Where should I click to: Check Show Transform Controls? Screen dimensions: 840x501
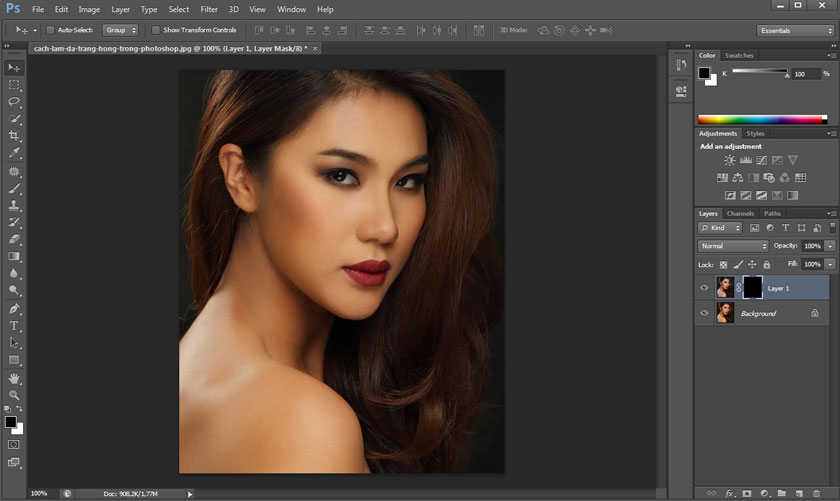coord(155,30)
